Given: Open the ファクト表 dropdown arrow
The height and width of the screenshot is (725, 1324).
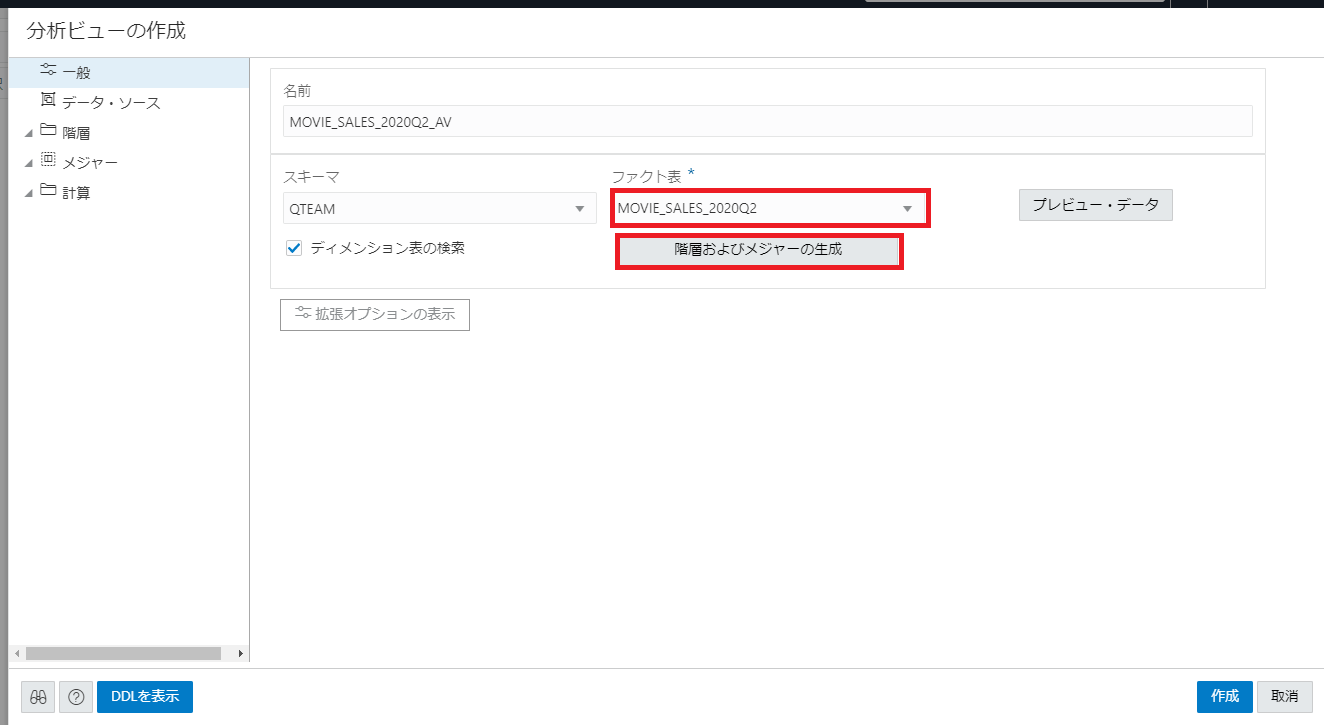Looking at the screenshot, I should pos(907,209).
